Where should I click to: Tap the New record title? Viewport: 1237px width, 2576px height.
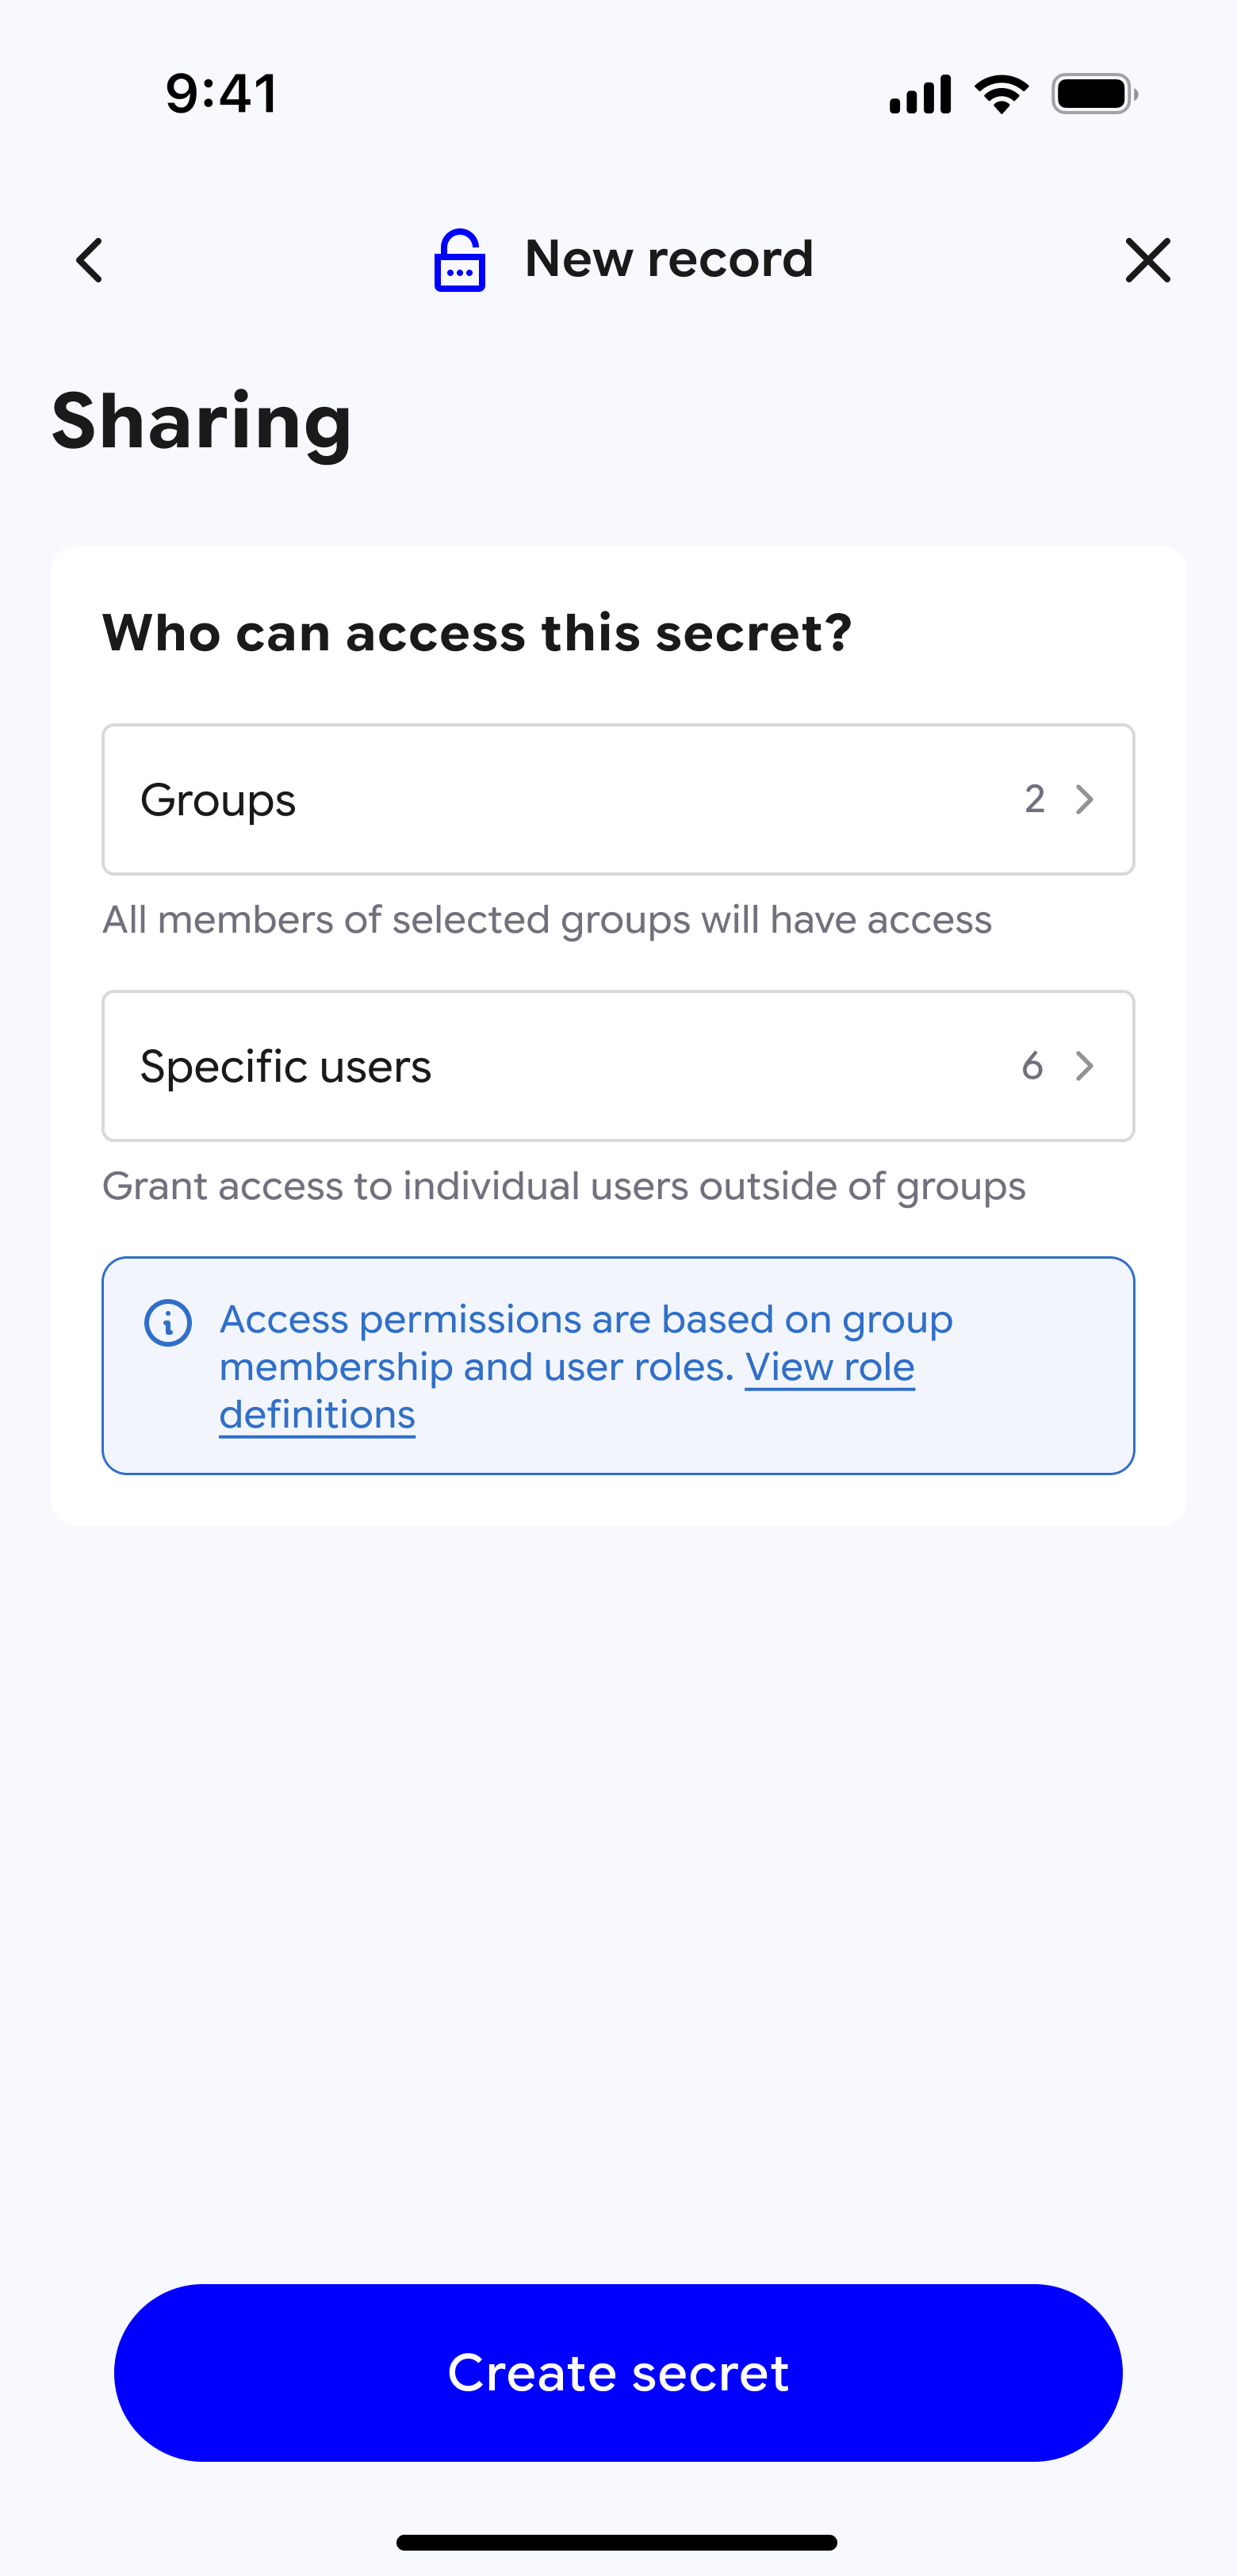tap(669, 259)
